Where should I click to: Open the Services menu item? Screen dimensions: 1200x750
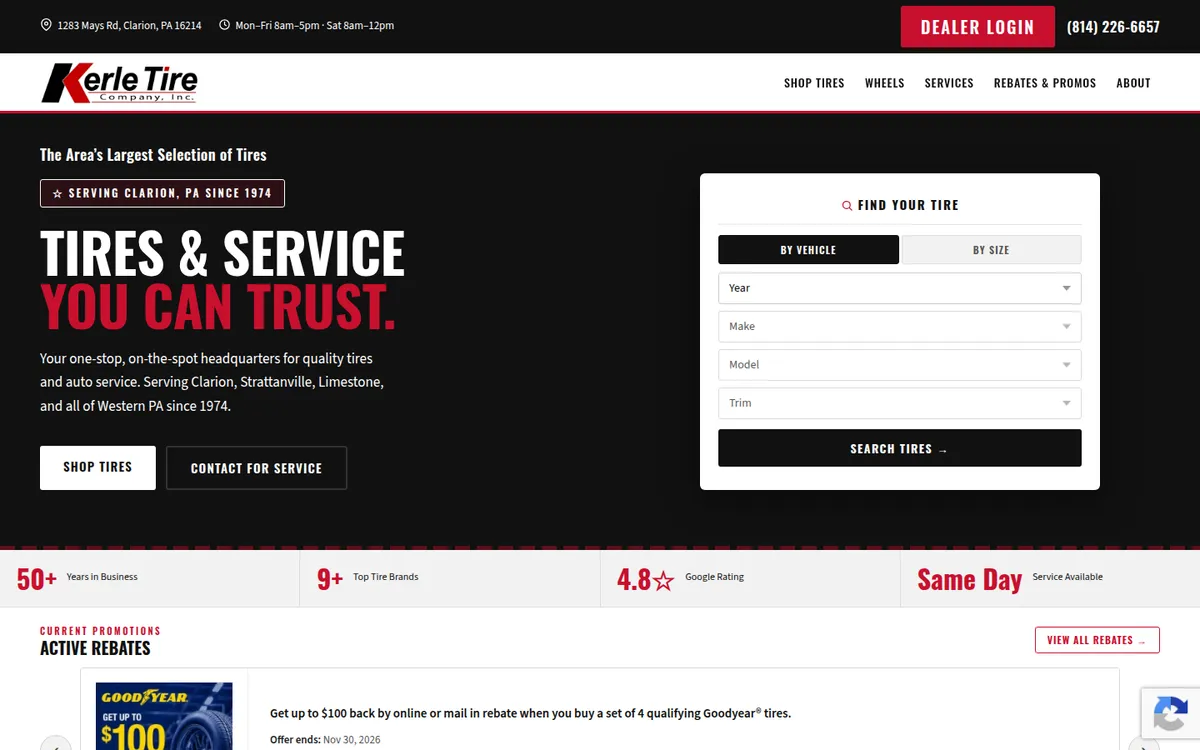coord(949,83)
